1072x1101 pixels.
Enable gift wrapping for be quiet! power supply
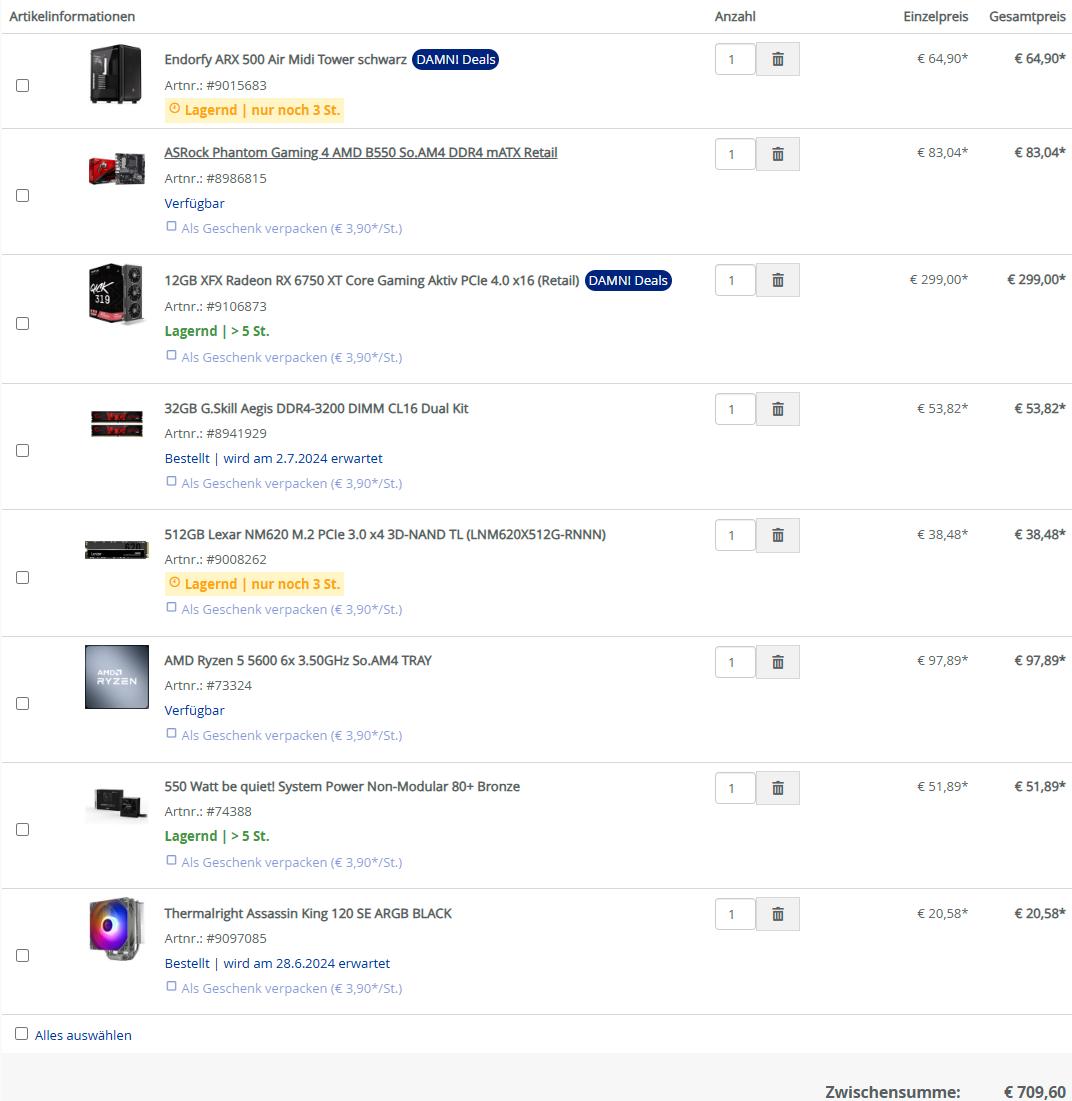[171, 860]
